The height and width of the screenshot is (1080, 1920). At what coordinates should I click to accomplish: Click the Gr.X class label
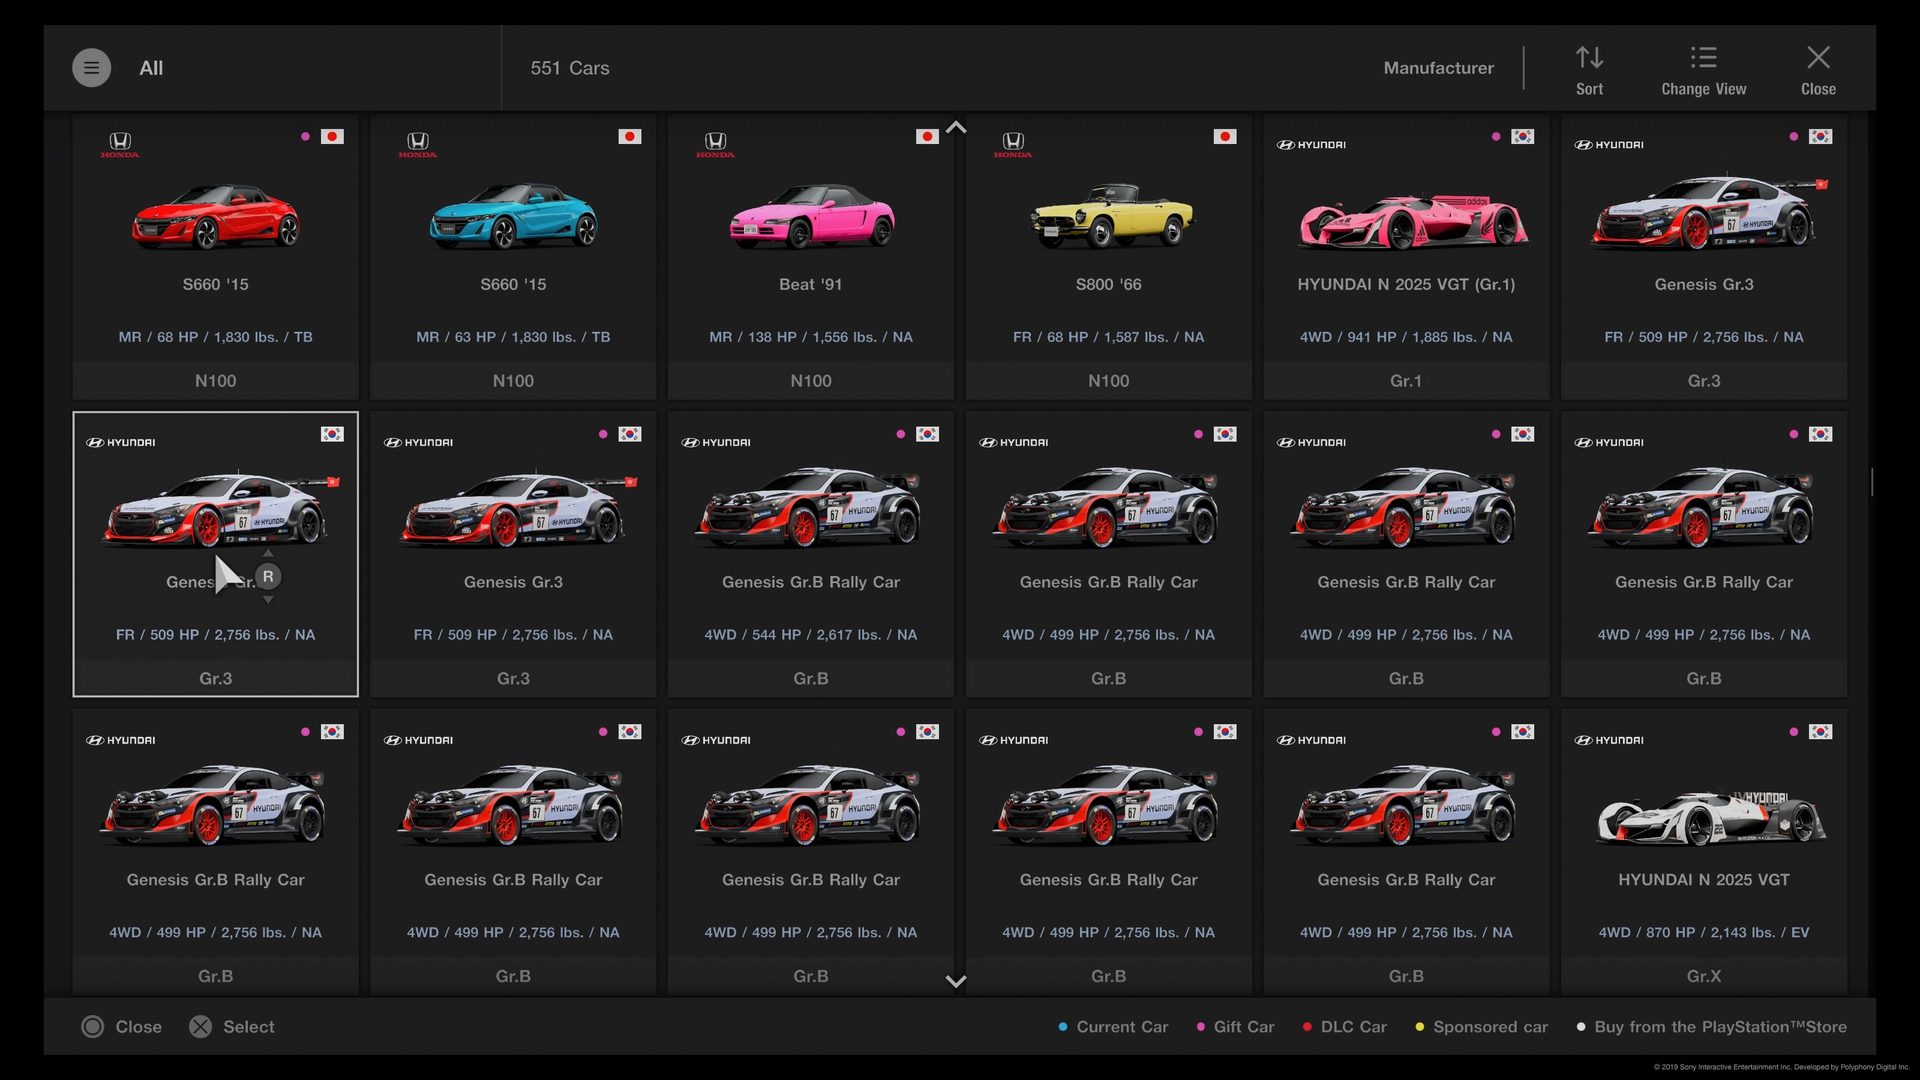pos(1704,976)
